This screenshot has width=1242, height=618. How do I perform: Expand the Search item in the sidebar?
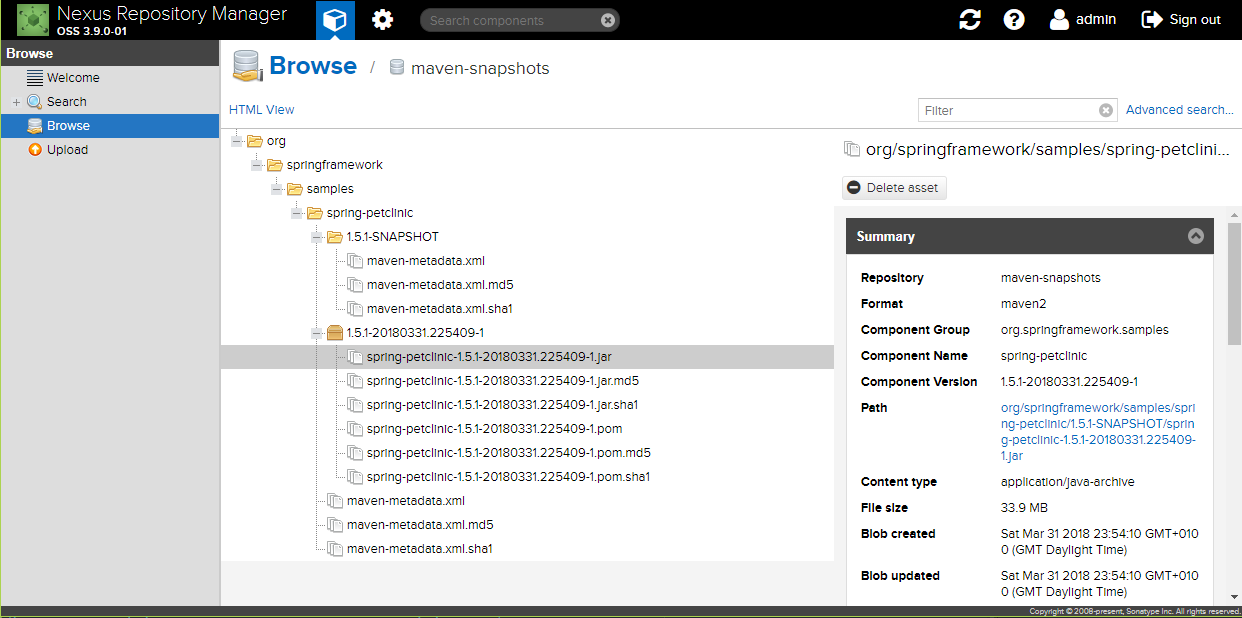[16, 102]
